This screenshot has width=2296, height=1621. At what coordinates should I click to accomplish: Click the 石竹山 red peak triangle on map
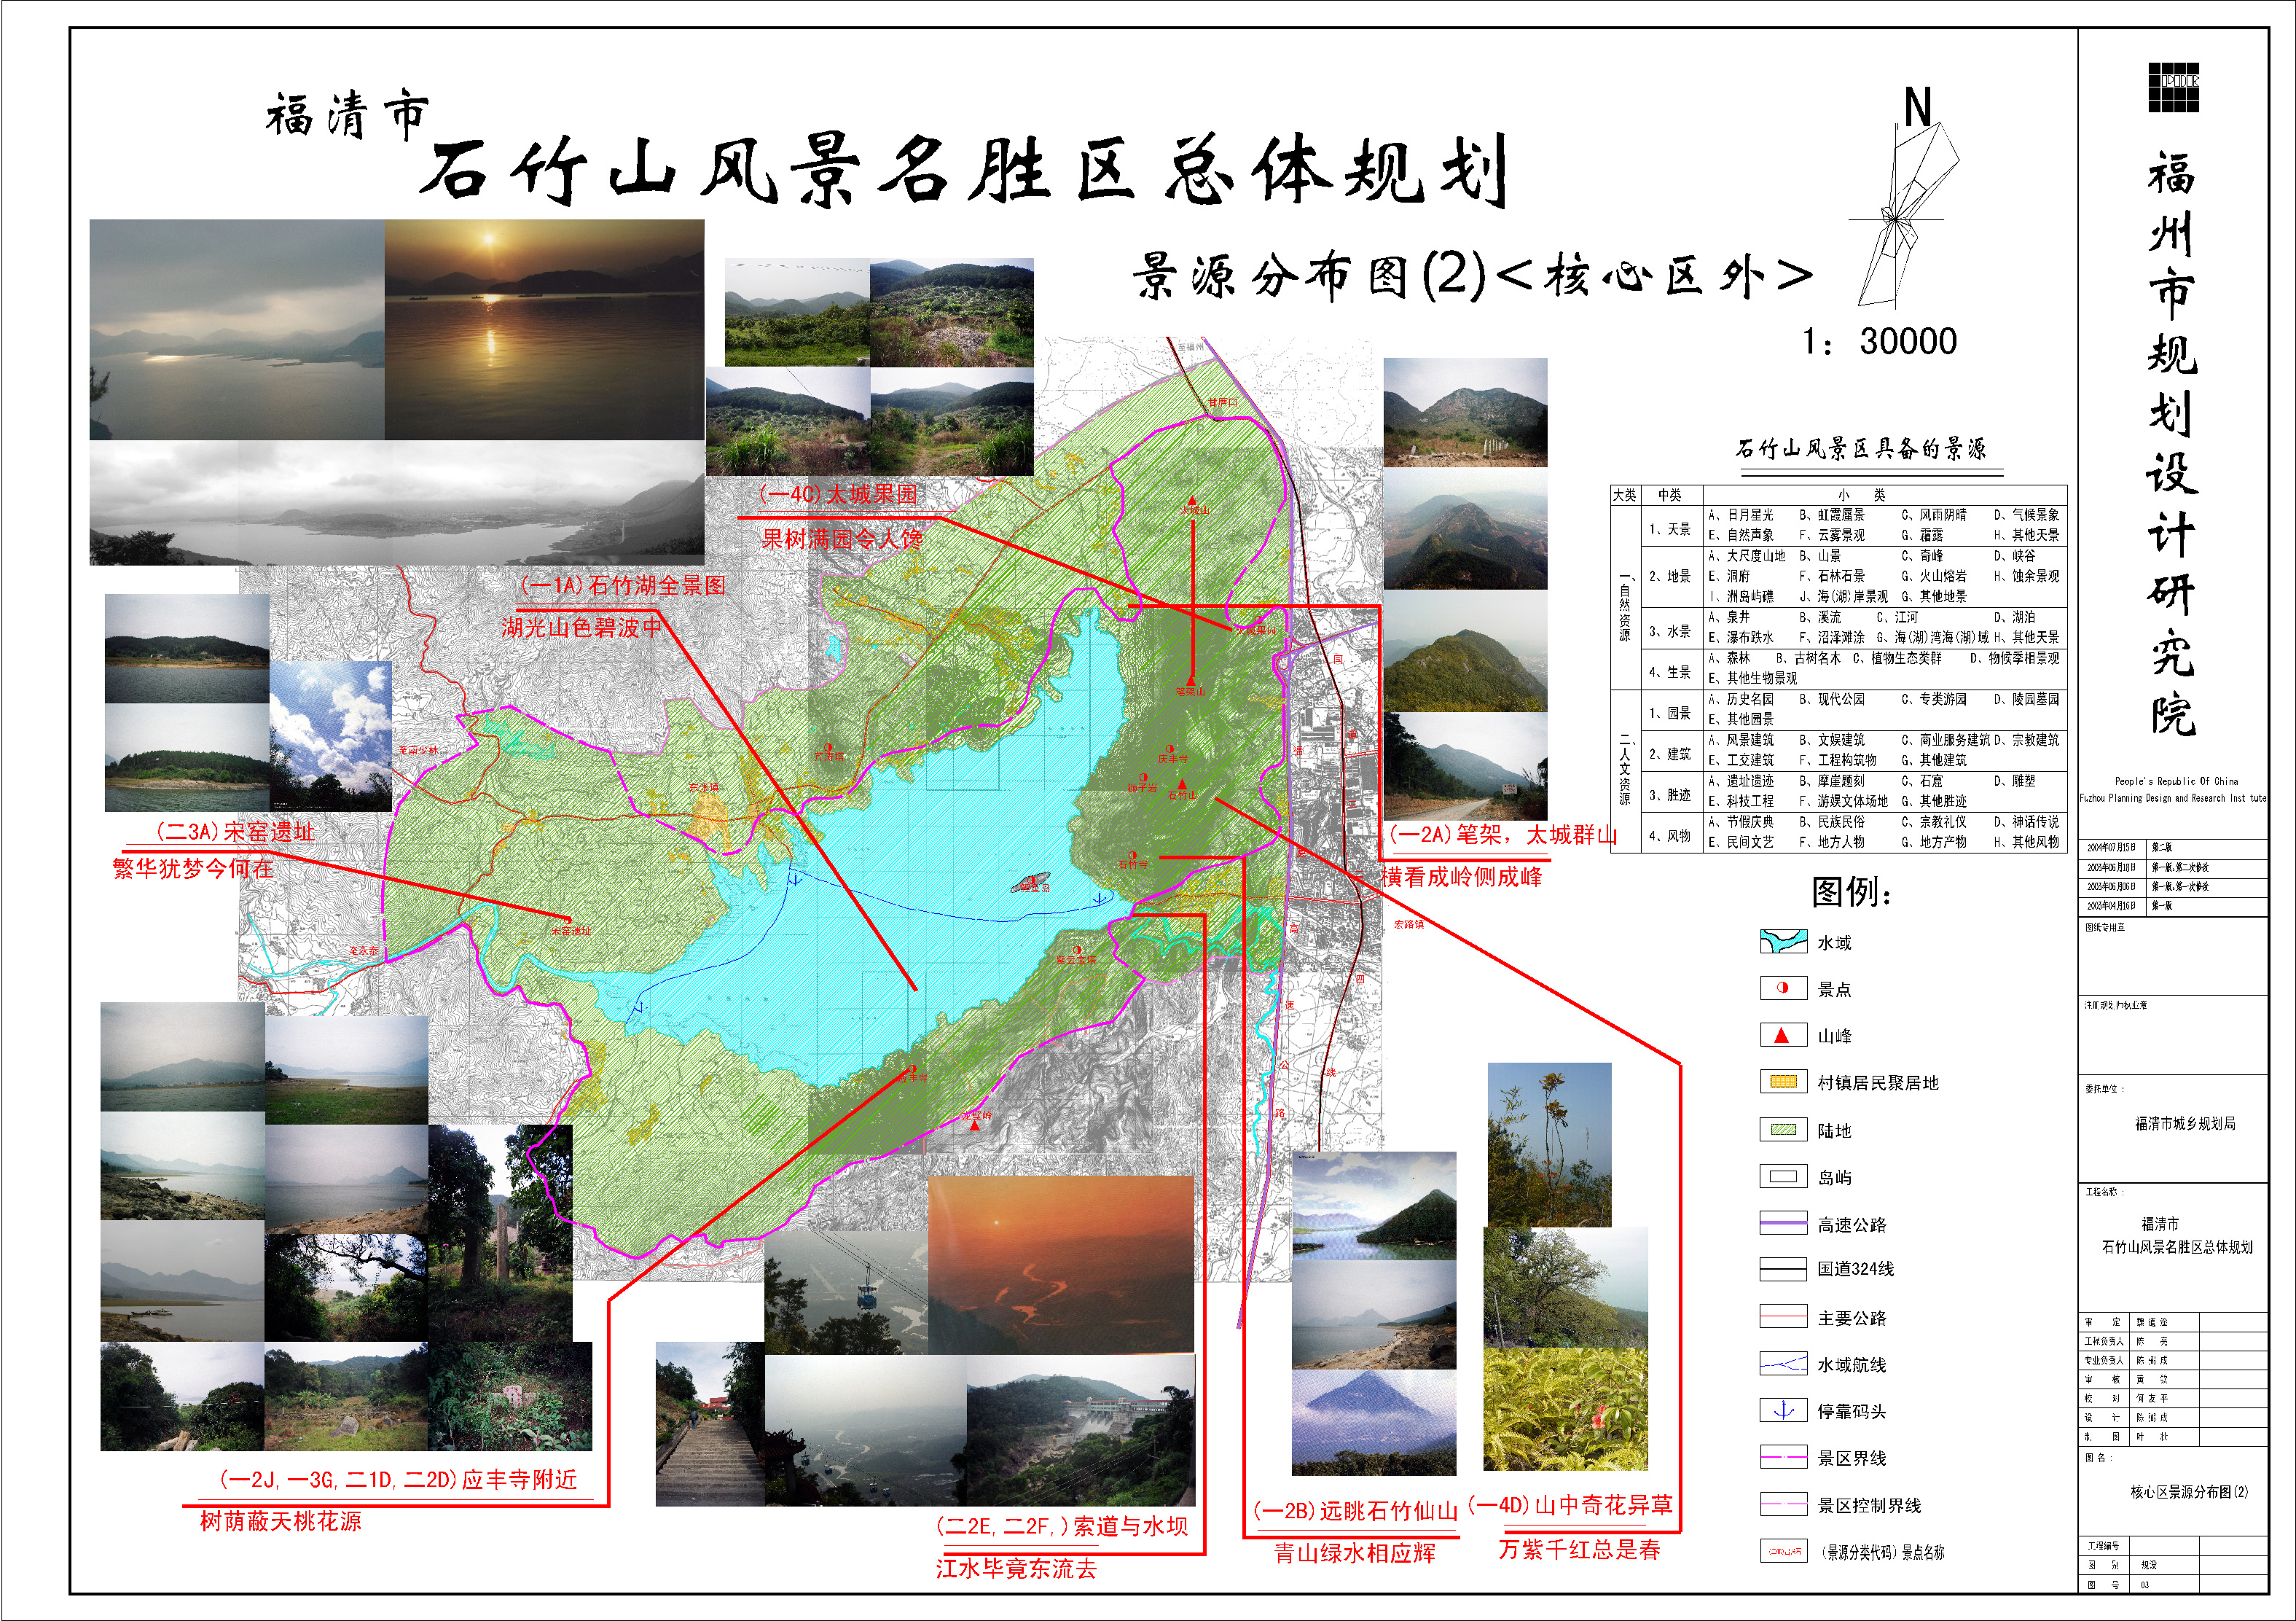pos(1181,784)
